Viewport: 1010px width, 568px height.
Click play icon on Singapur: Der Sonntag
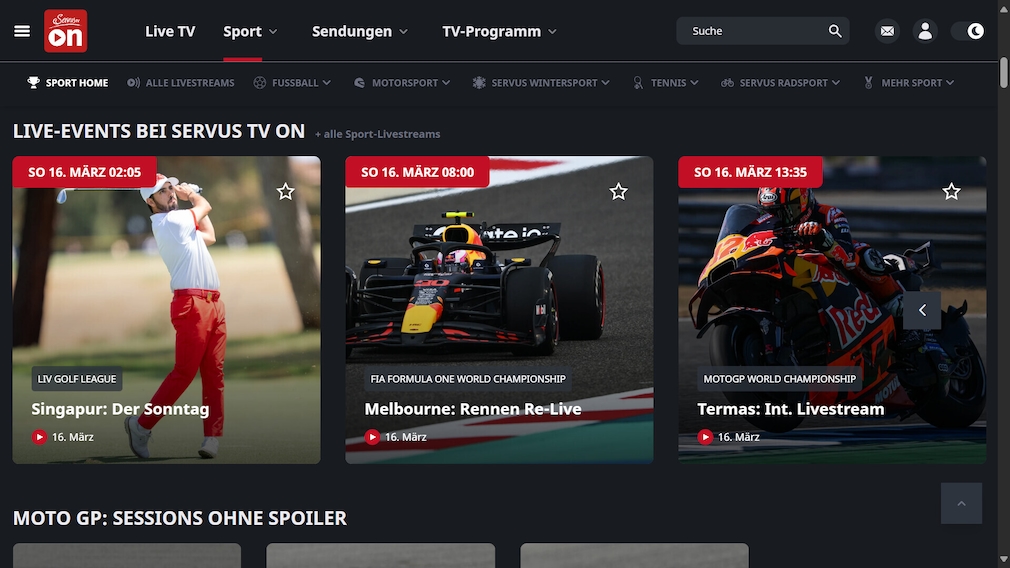pyautogui.click(x=39, y=437)
